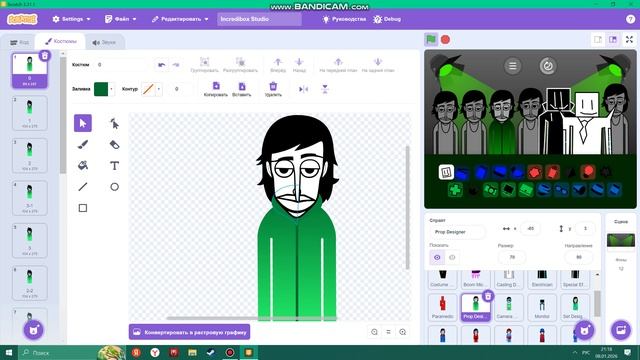Screen dimensions: 640x360
Task: Click the add costume button
Action: (33, 330)
